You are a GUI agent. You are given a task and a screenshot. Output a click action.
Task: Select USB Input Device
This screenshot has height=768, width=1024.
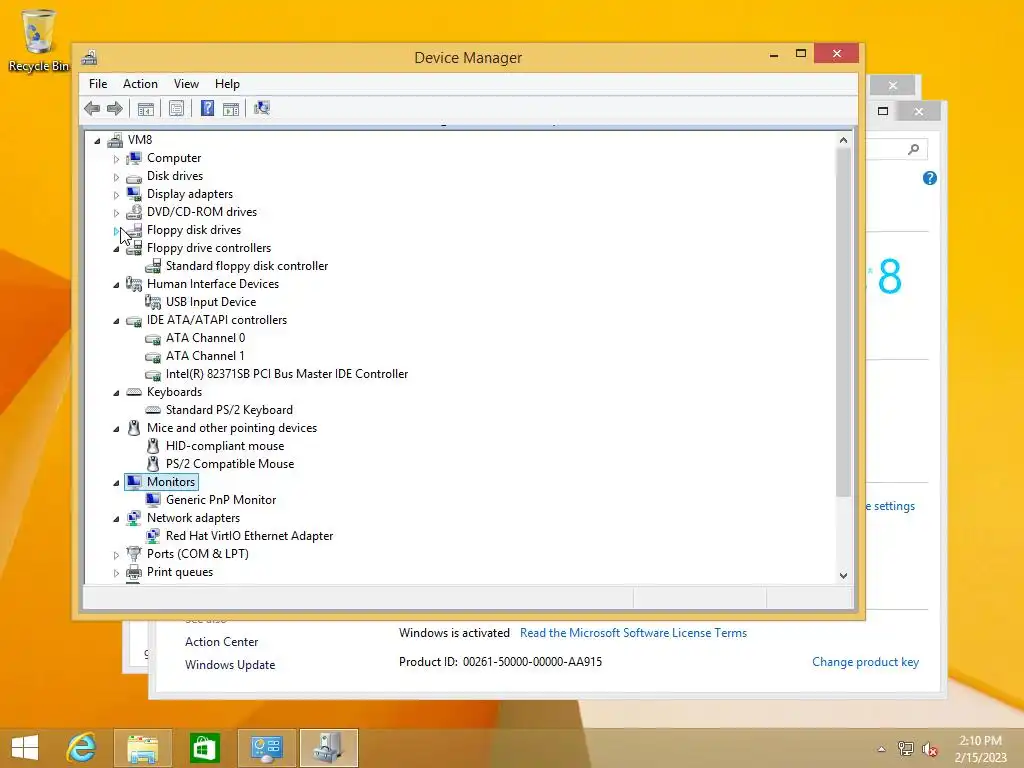(211, 302)
